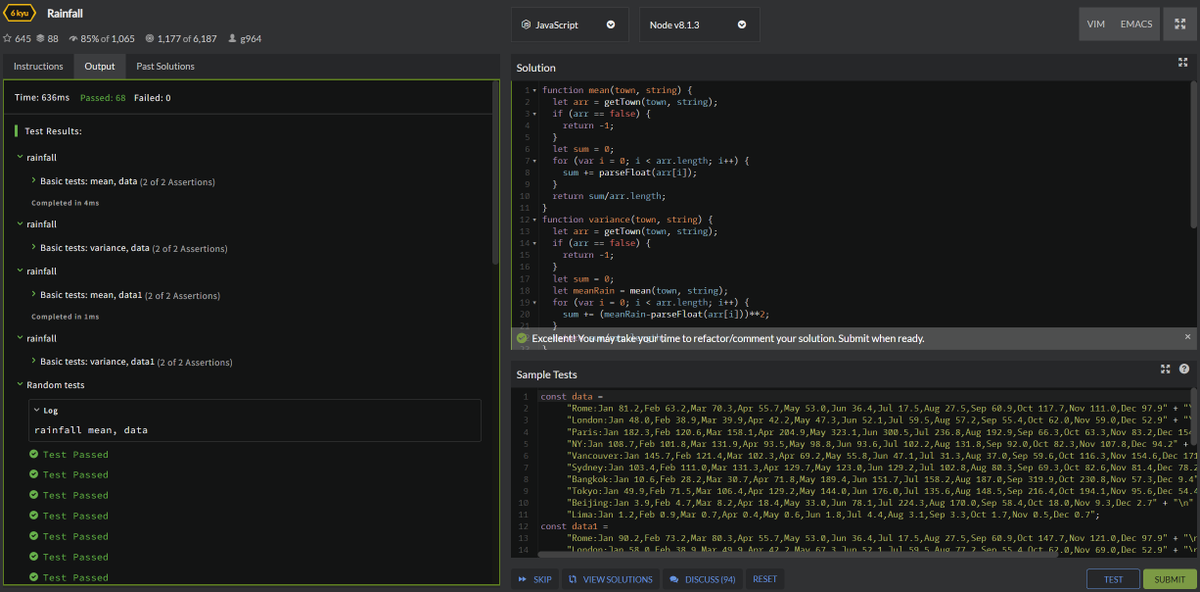Select the Output tab
This screenshot has height=592, width=1200.
[x=99, y=66]
